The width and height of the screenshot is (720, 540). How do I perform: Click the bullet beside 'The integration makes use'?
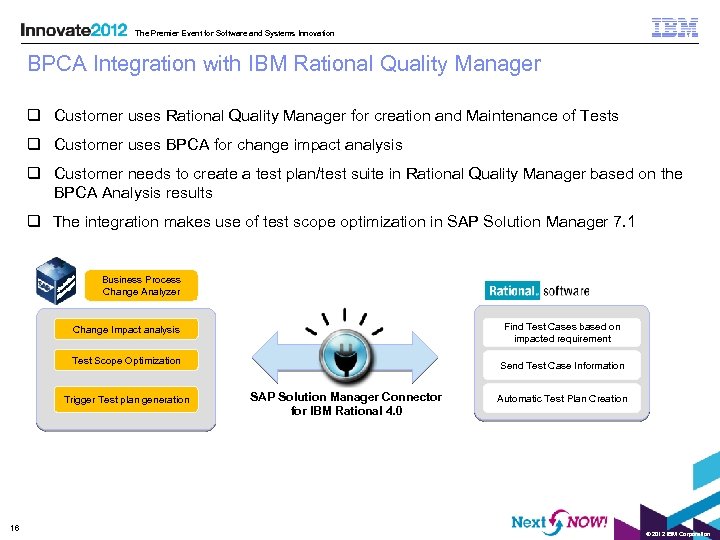pos(34,221)
